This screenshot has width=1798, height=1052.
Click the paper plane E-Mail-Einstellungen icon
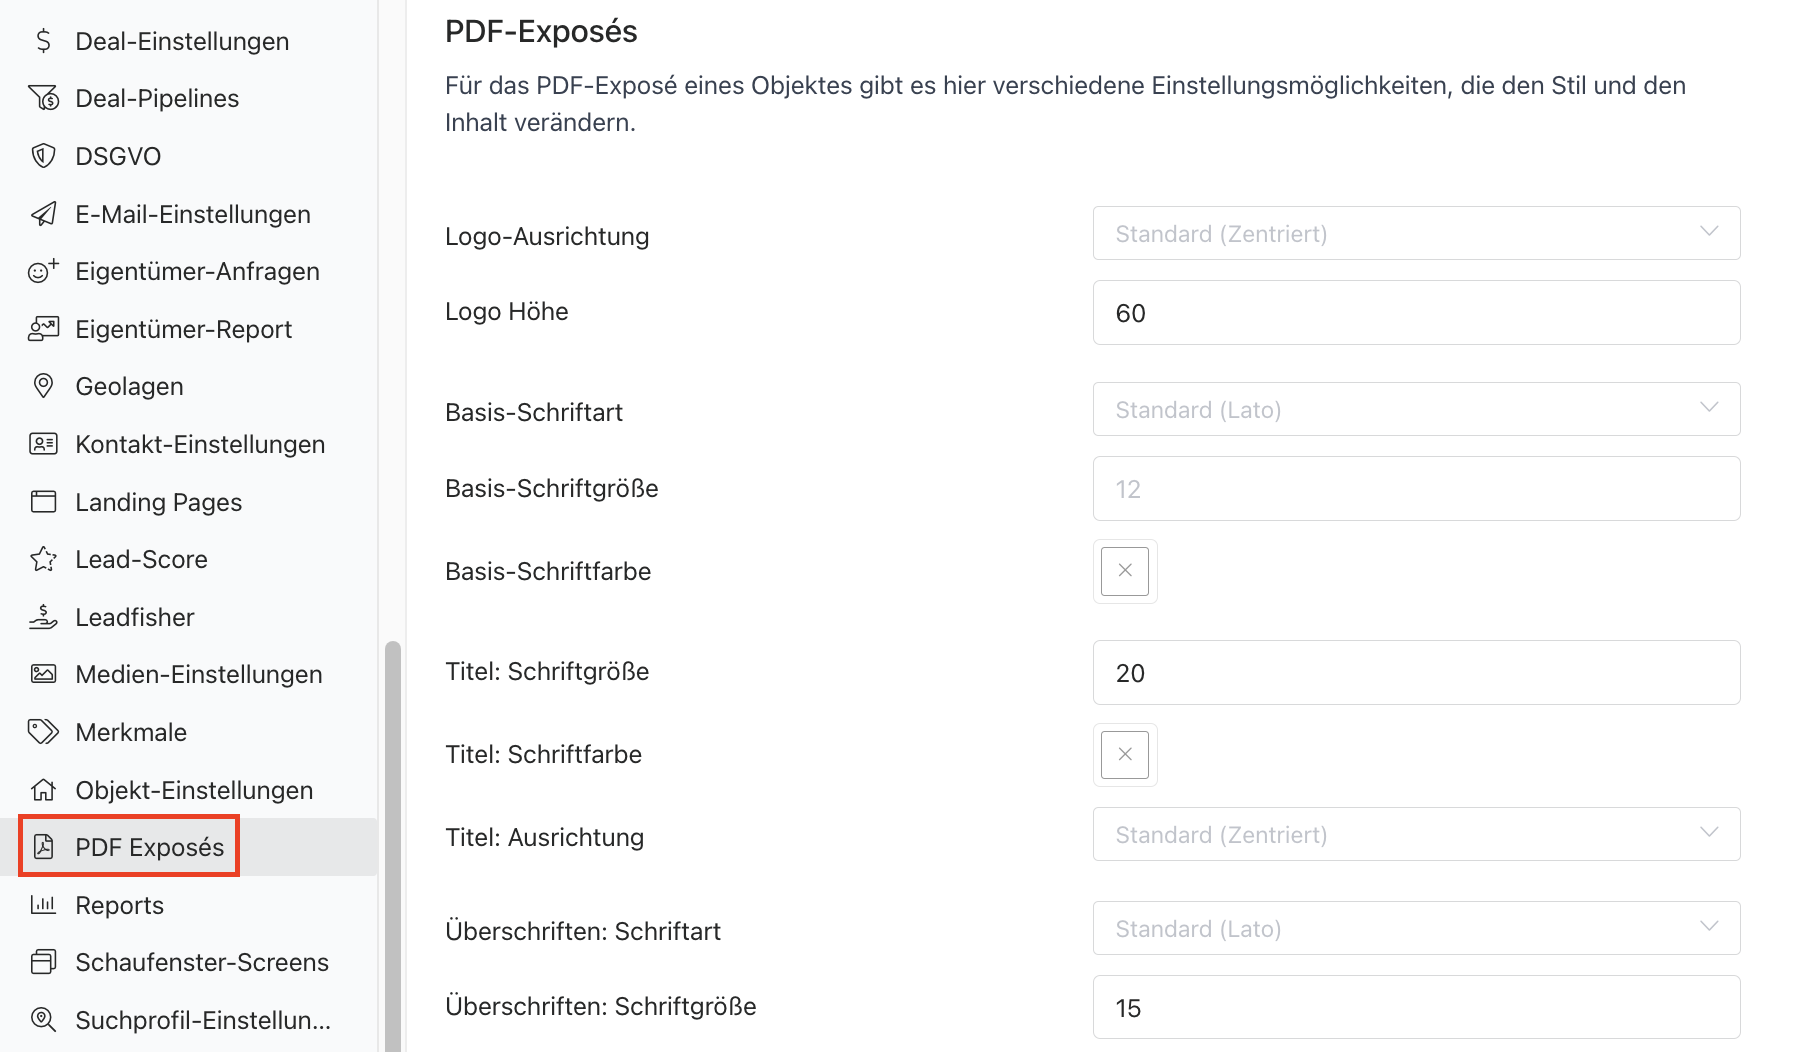[43, 214]
